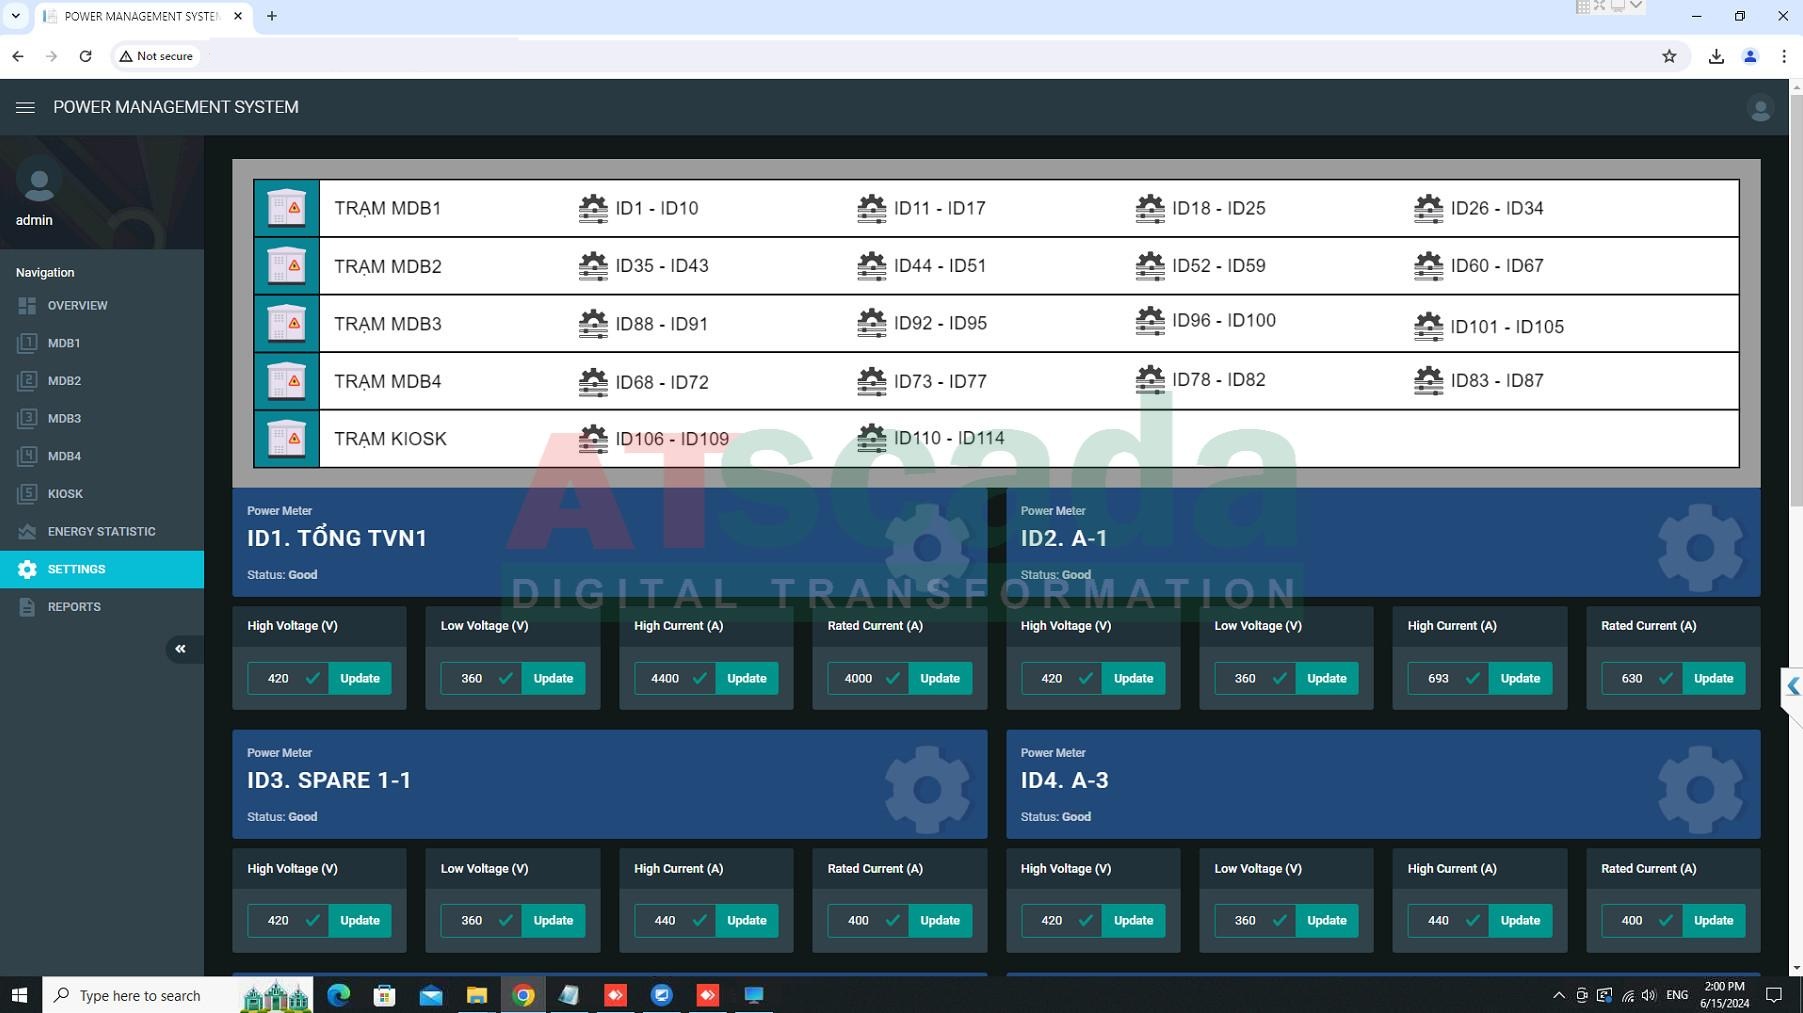
Task: Open the hamburger menu in header
Action: [25, 107]
